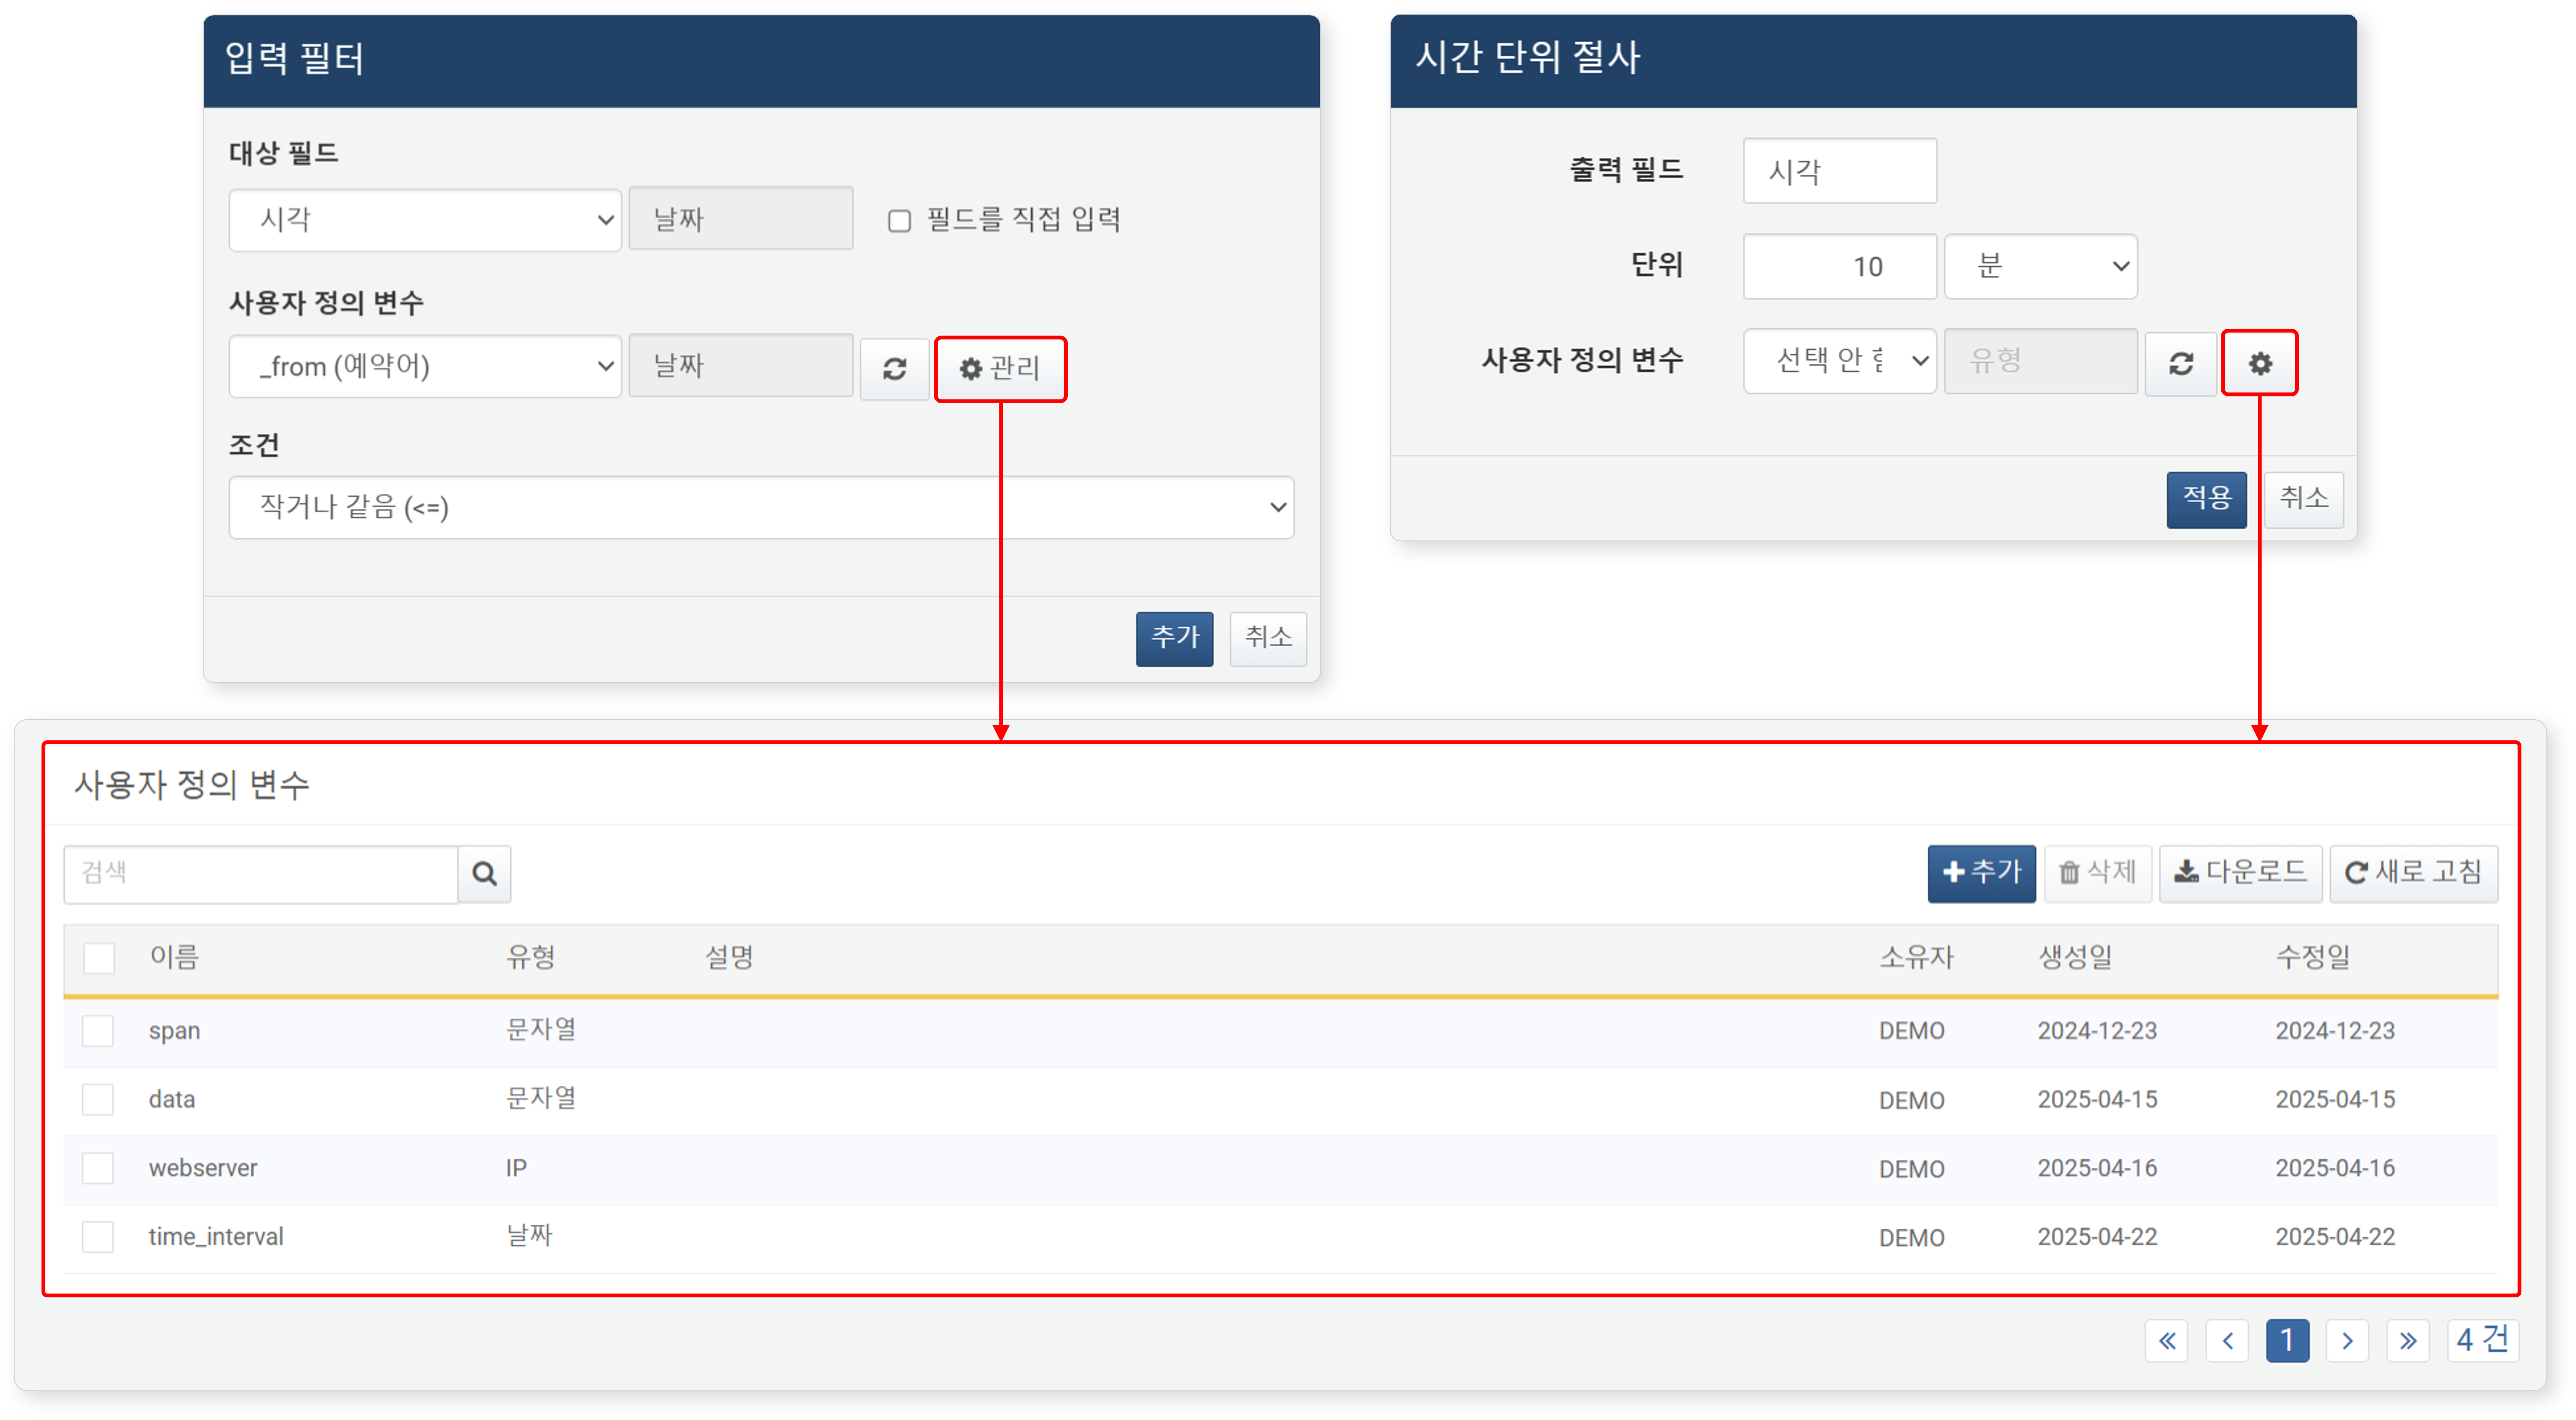Image resolution: width=2576 pixels, height=1420 pixels.
Task: Go to previous page of variables
Action: 2227,1340
